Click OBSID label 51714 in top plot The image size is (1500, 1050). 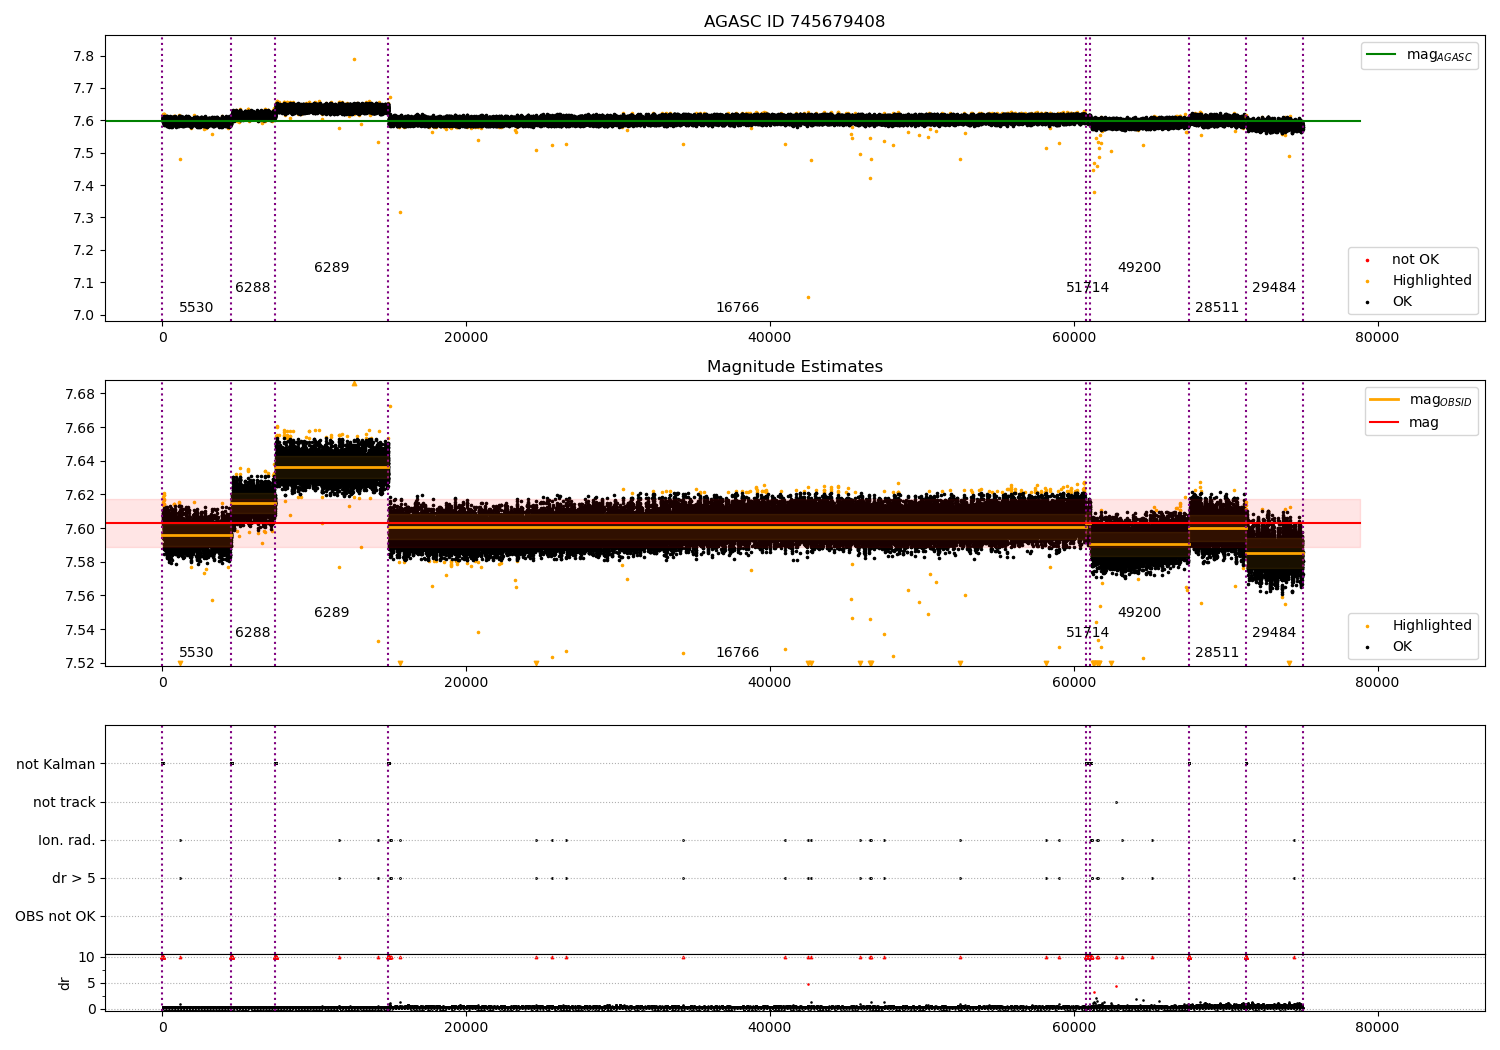point(1088,288)
